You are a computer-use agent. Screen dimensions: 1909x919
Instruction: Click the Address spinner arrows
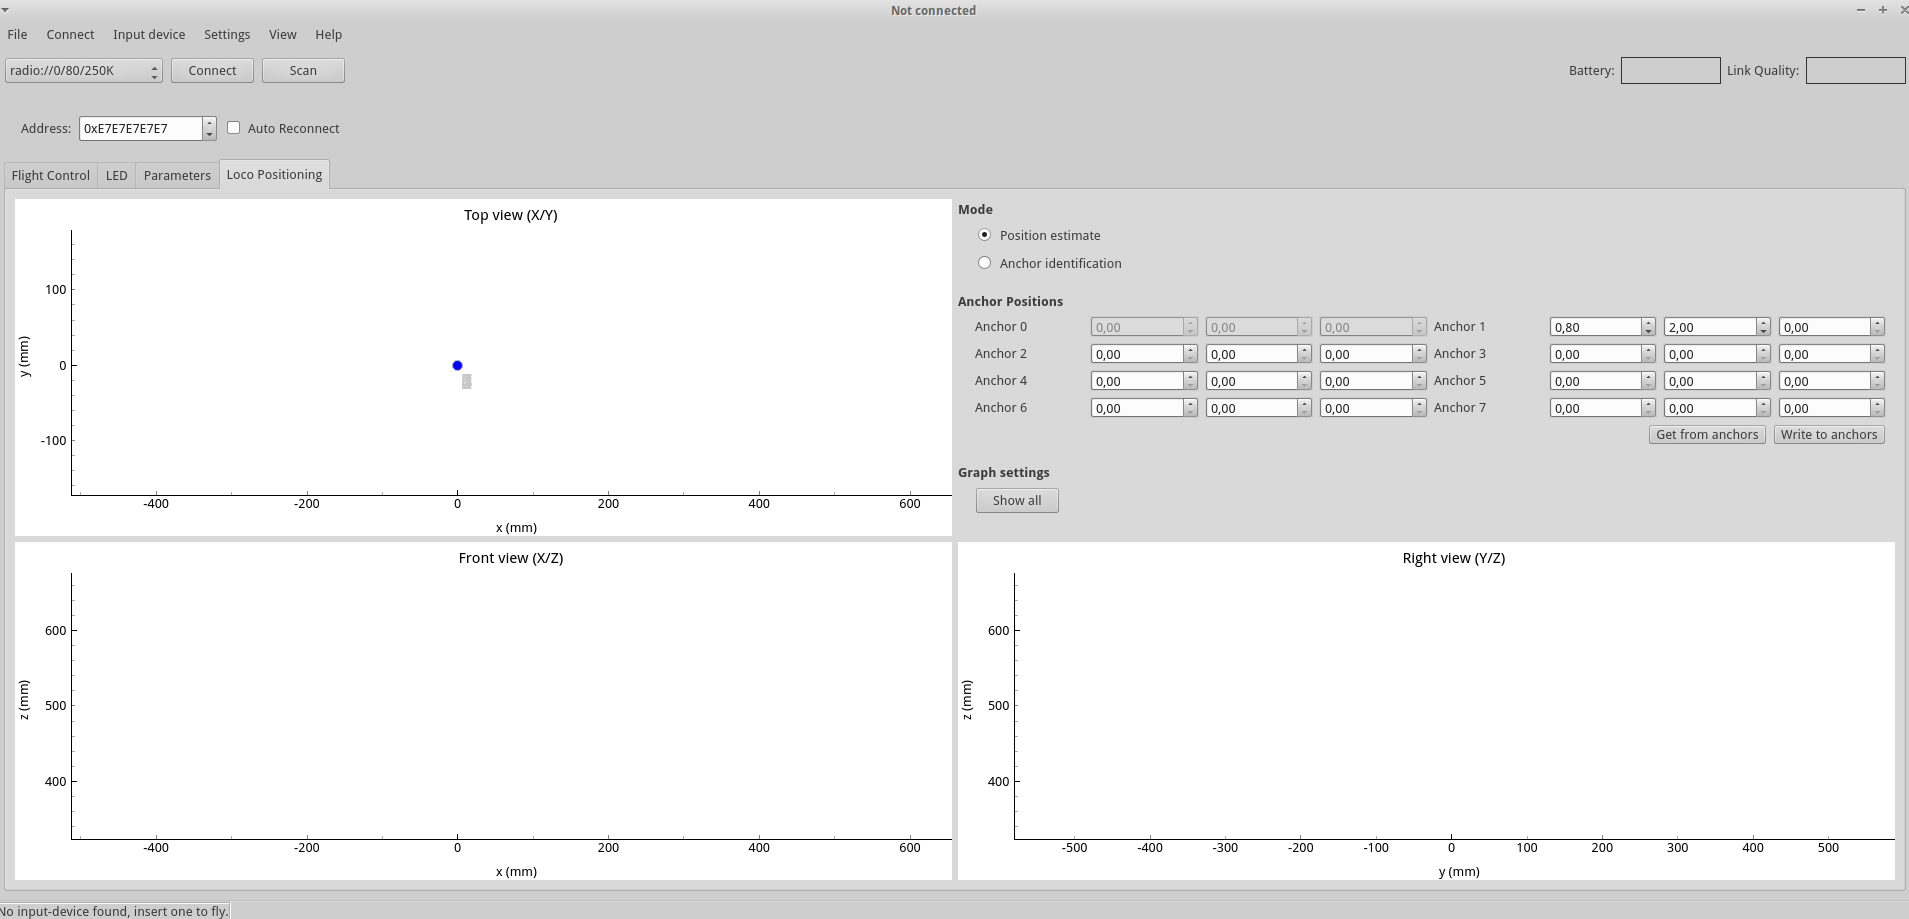click(209, 128)
